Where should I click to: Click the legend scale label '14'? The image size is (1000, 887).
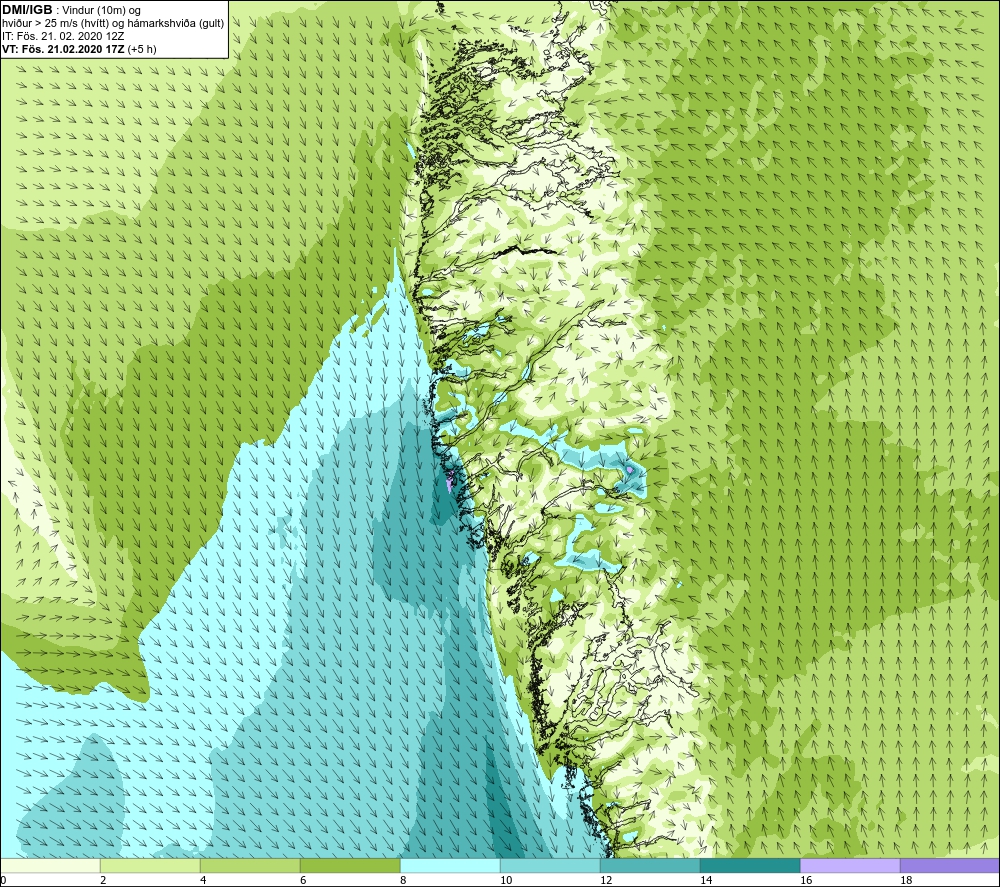click(x=706, y=881)
